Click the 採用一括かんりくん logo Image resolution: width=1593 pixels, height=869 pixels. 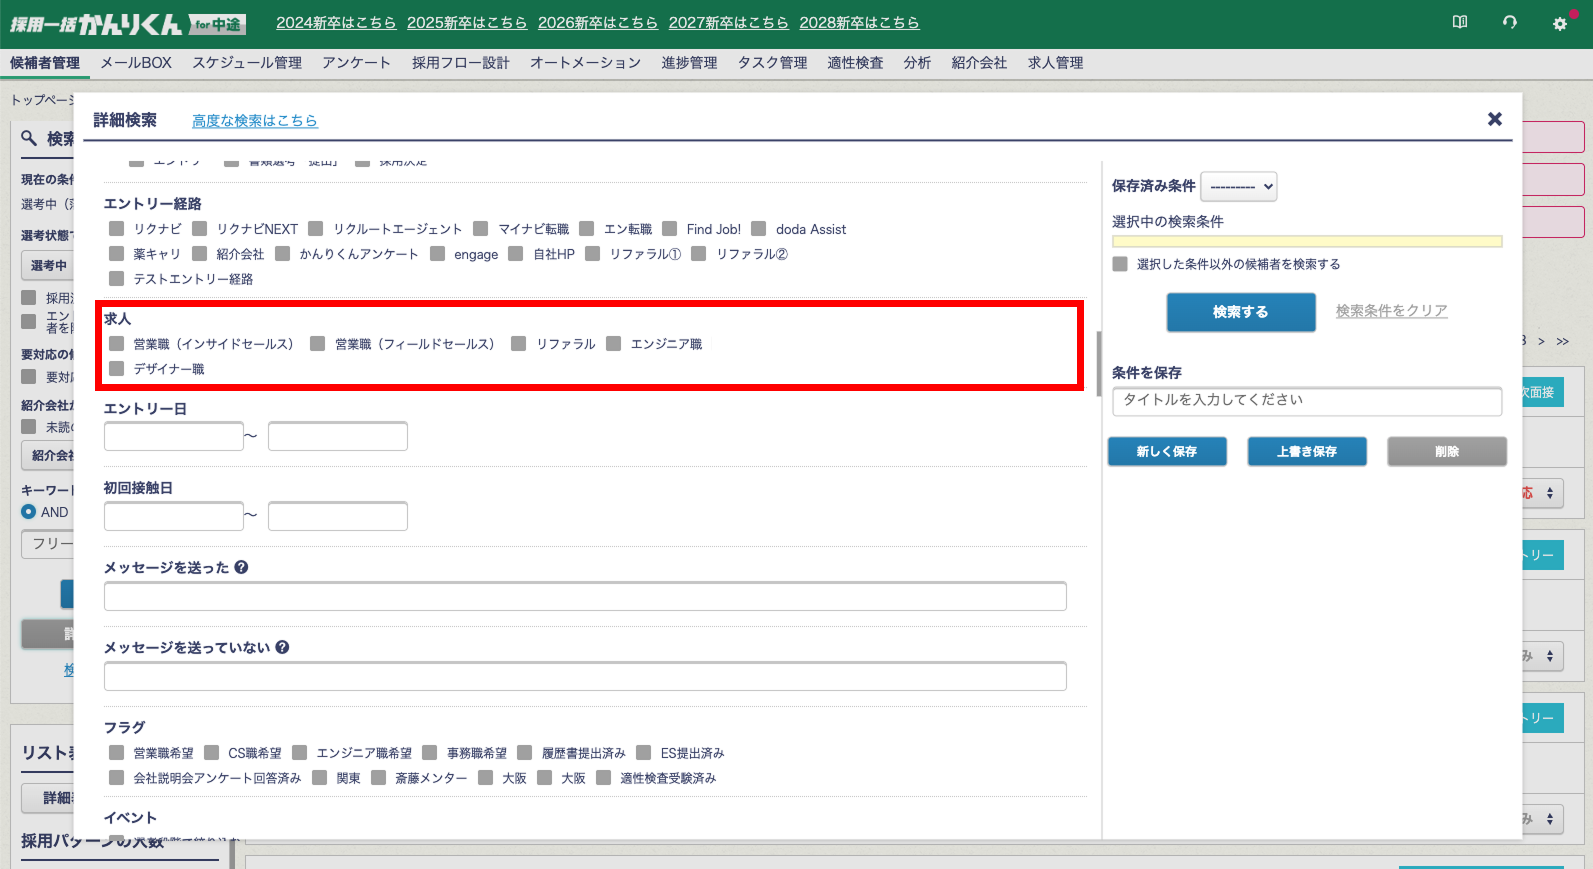126,24
